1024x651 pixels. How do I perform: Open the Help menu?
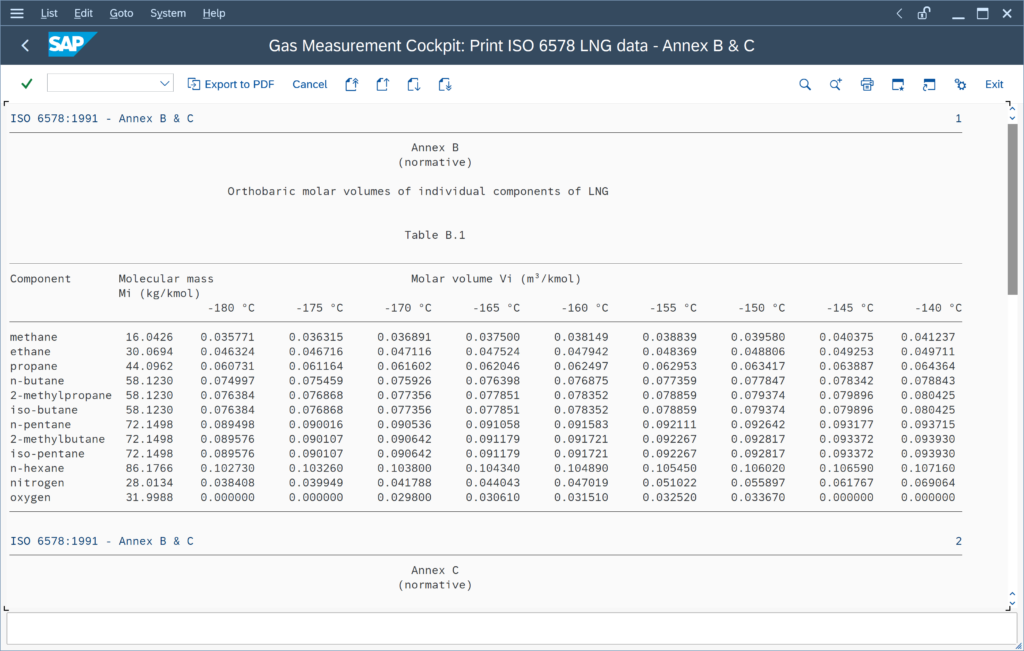[214, 13]
